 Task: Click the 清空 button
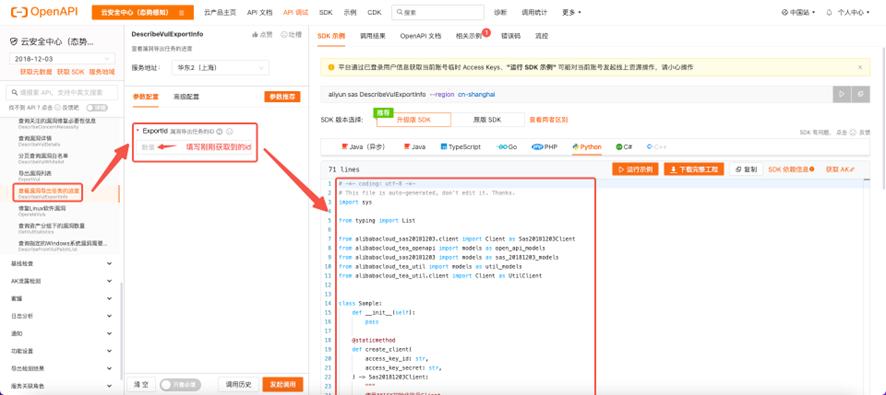coord(141,384)
